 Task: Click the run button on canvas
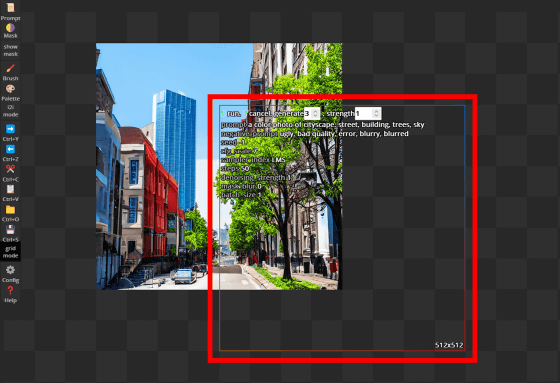pyautogui.click(x=234, y=114)
